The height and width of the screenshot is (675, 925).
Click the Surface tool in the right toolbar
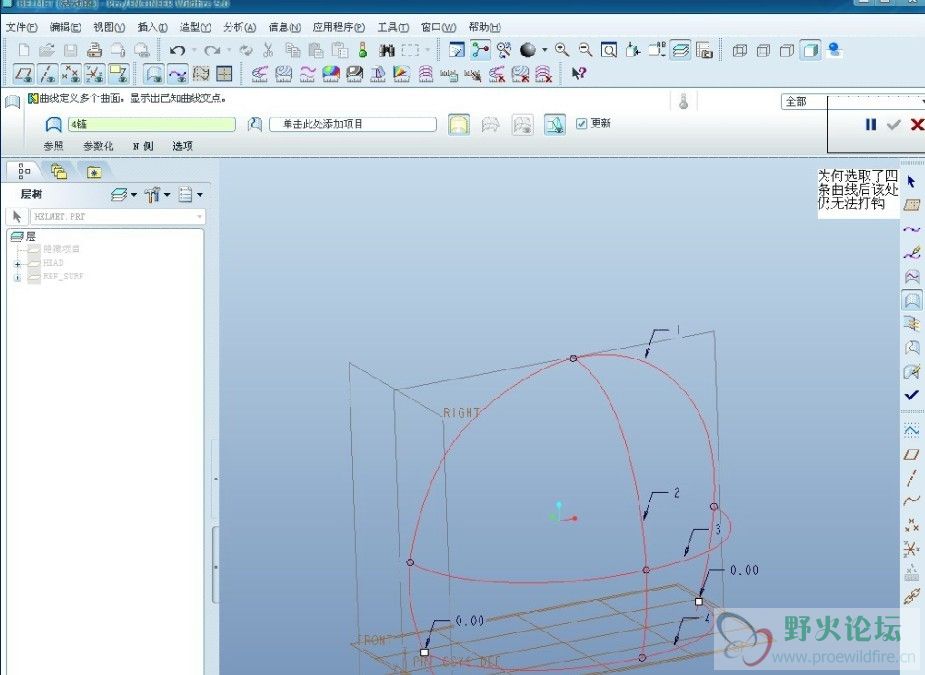[x=911, y=300]
